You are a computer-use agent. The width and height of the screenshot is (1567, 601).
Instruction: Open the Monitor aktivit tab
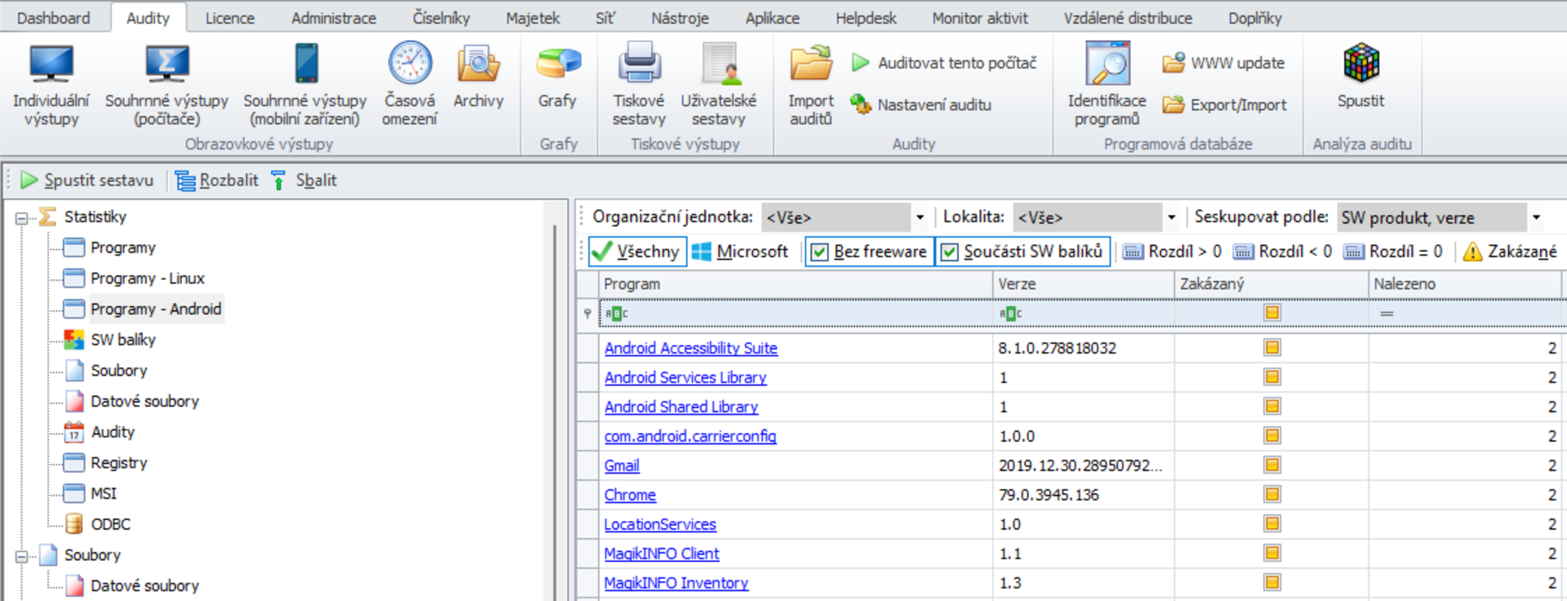981,18
